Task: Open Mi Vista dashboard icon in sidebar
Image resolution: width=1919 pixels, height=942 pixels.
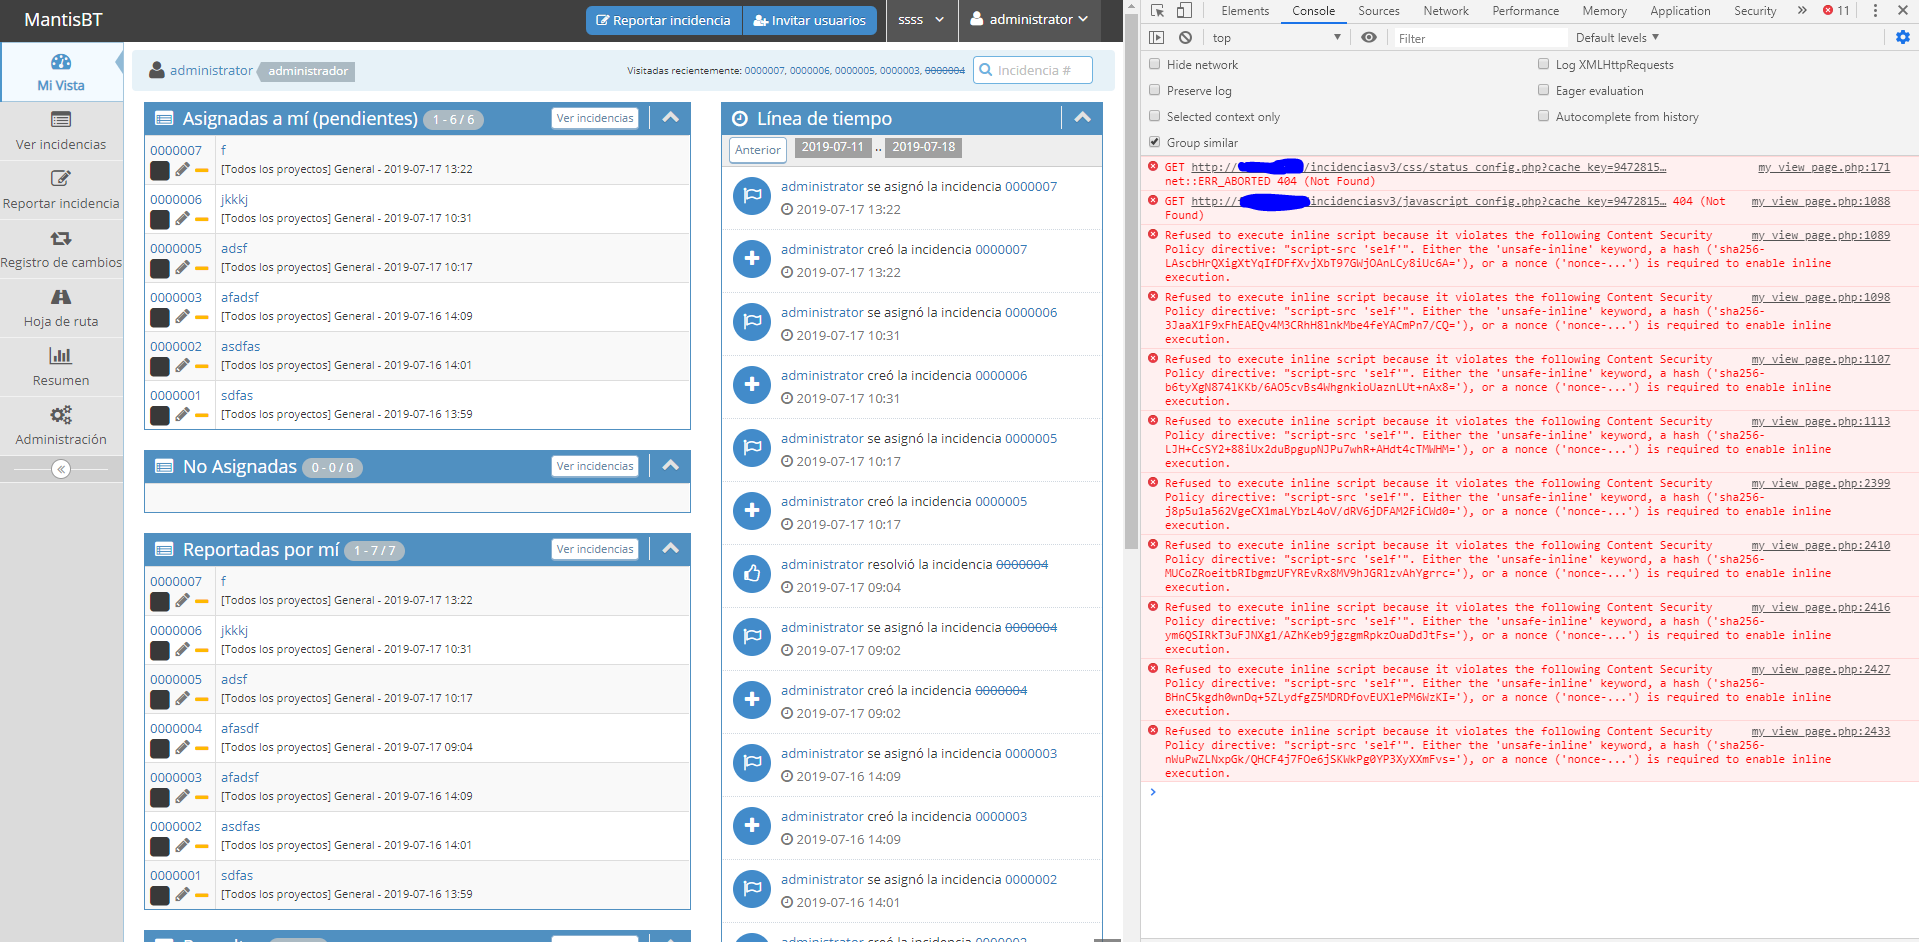Action: coord(61,62)
